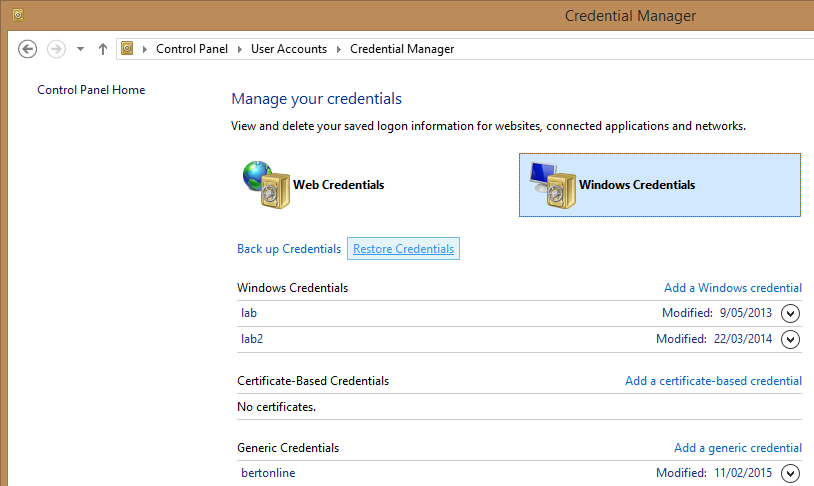The image size is (814, 486).
Task: Expand the lab credential entry chevron
Action: (x=791, y=313)
